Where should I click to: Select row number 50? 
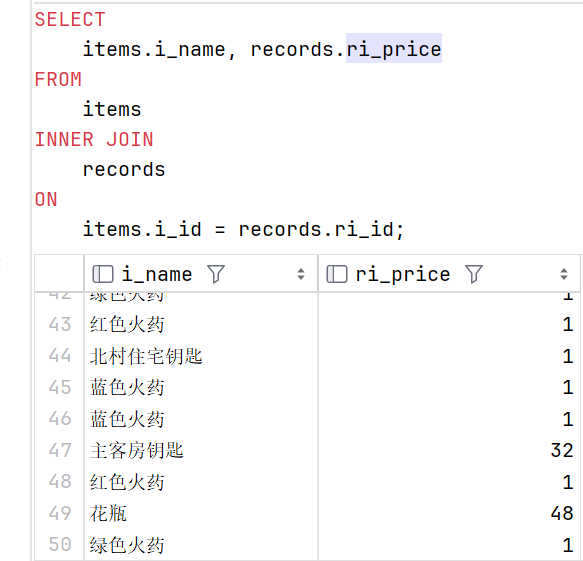tap(59, 545)
